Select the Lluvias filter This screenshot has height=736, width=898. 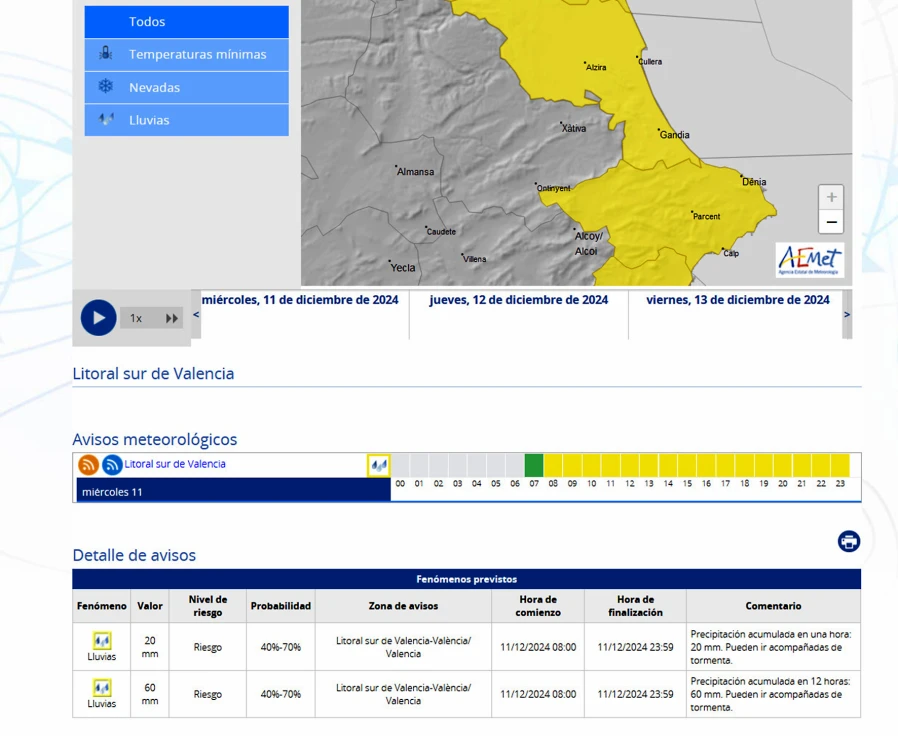[187, 120]
